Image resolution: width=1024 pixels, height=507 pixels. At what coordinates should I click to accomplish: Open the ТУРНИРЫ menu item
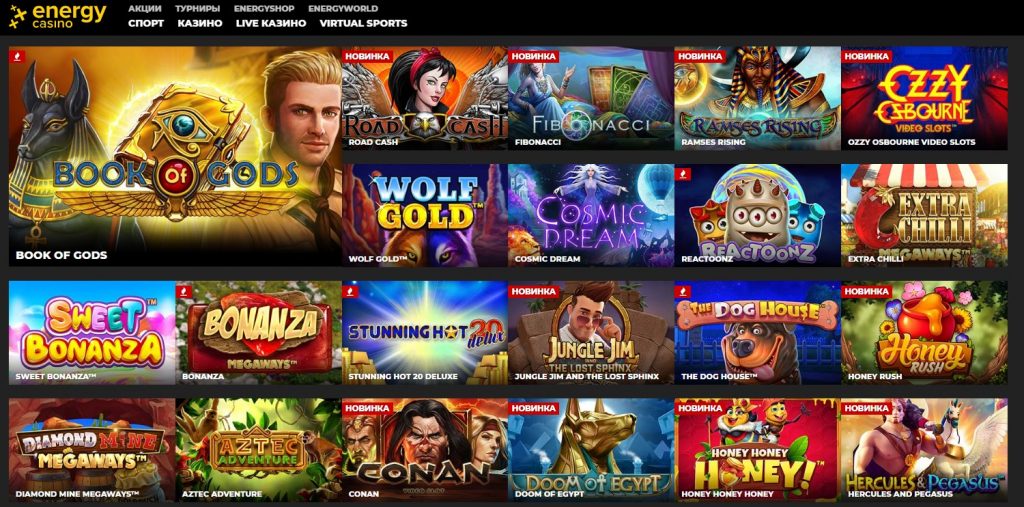coord(197,9)
